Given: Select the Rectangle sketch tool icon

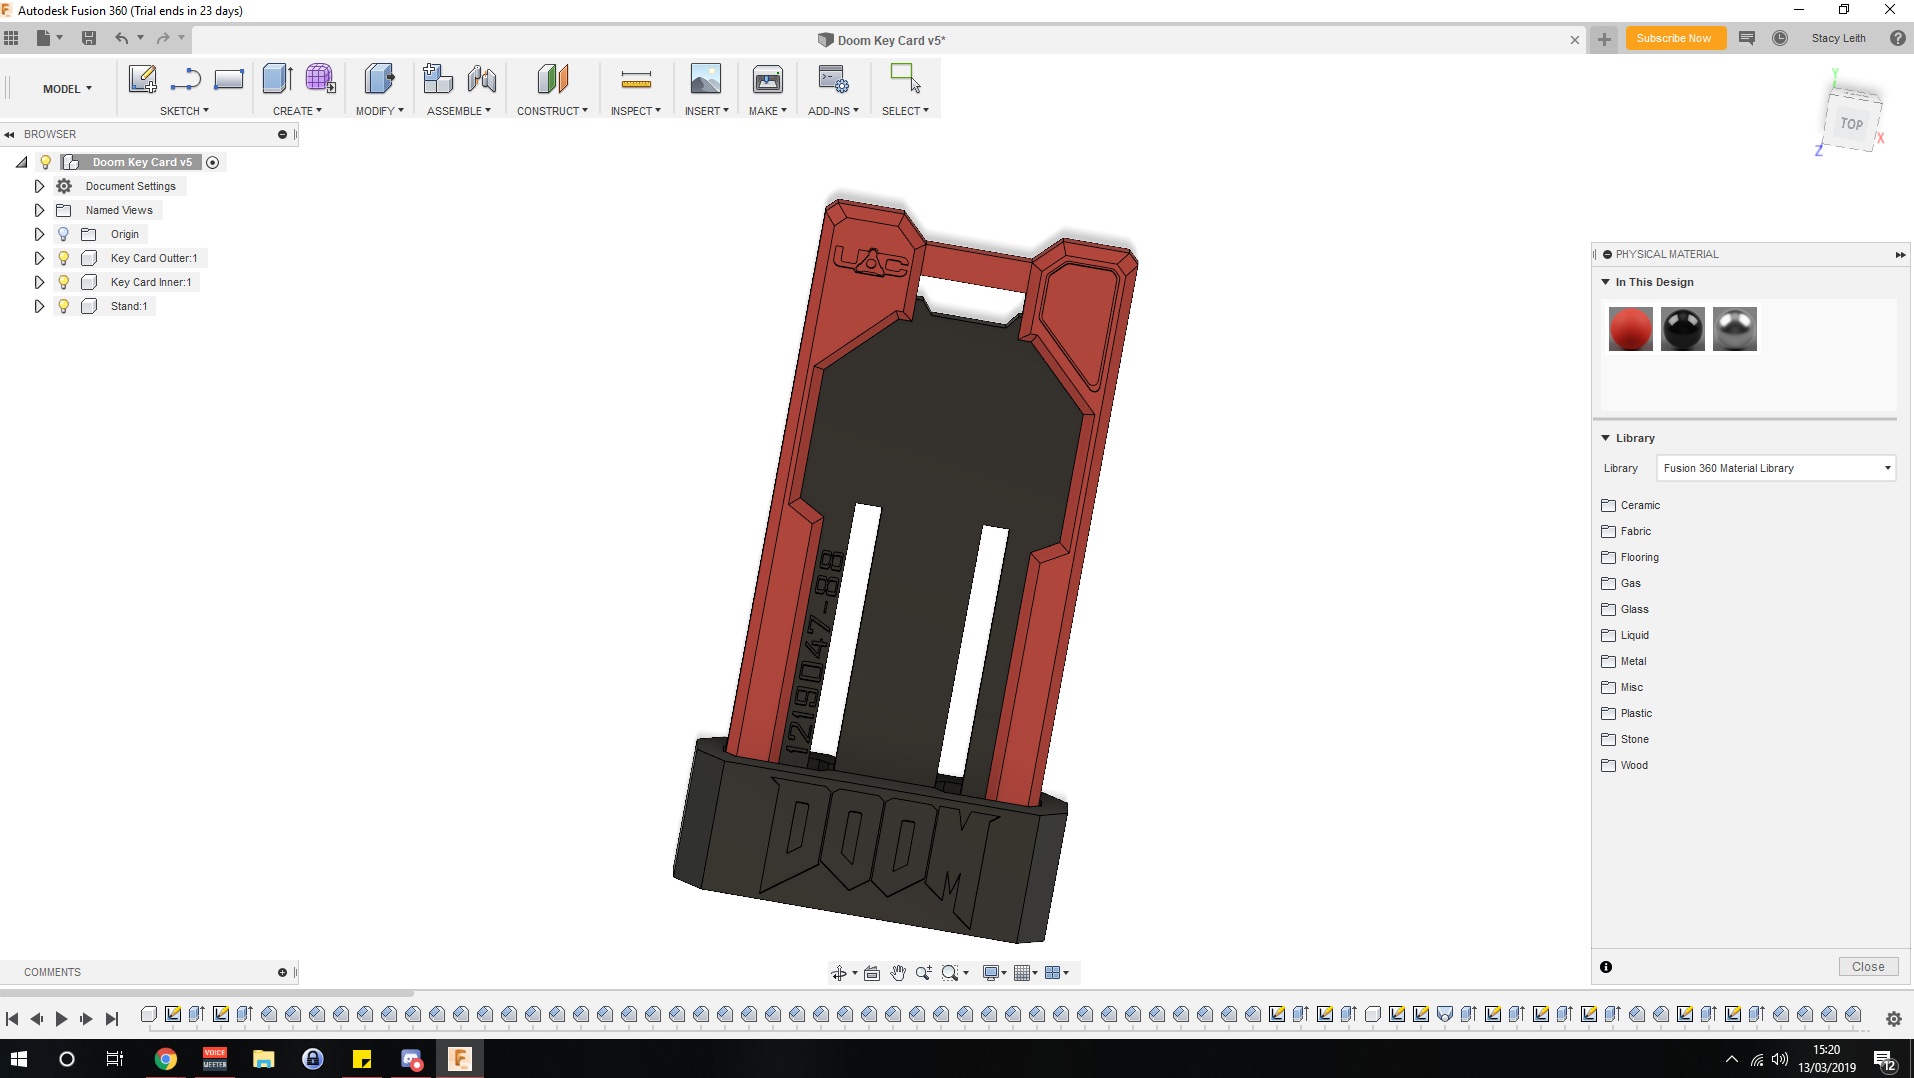Looking at the screenshot, I should 229,79.
